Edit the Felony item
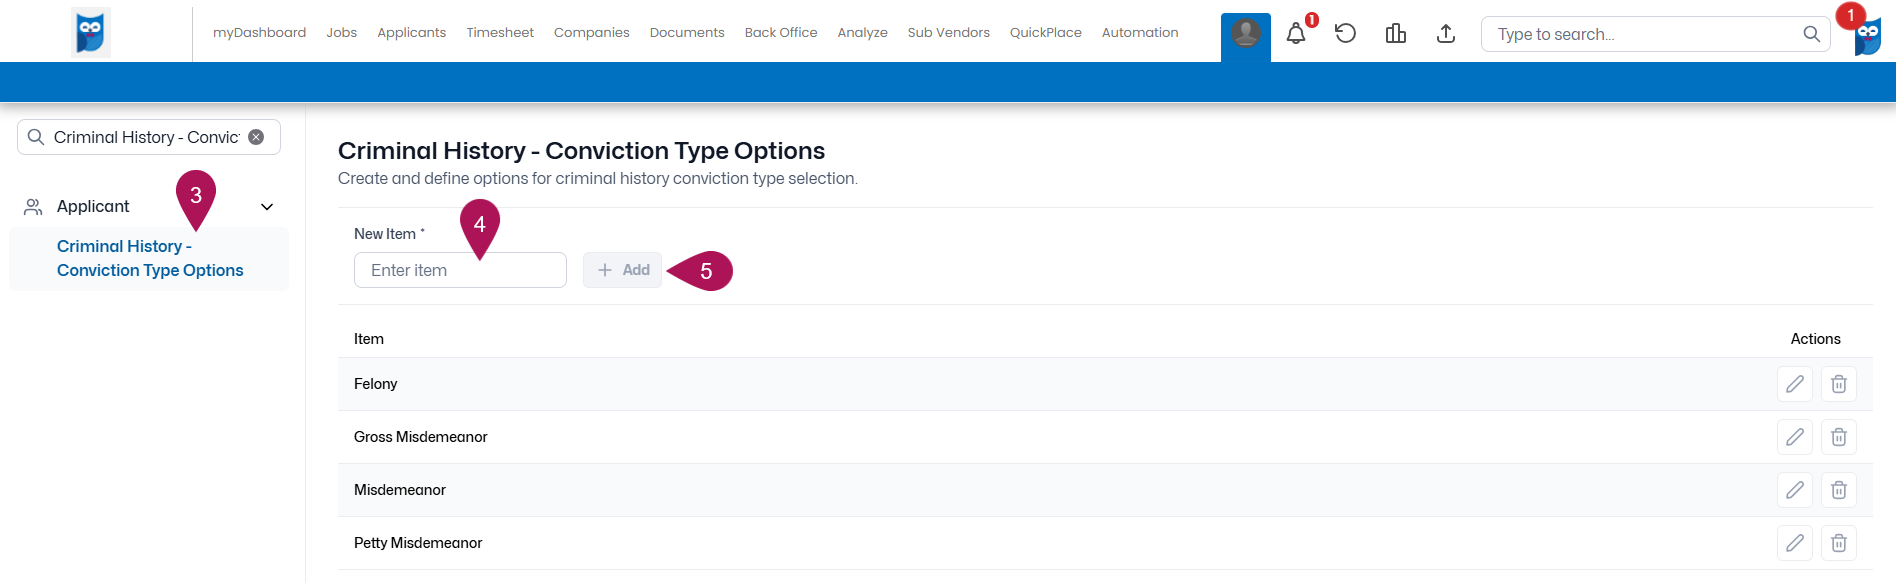 (x=1795, y=384)
